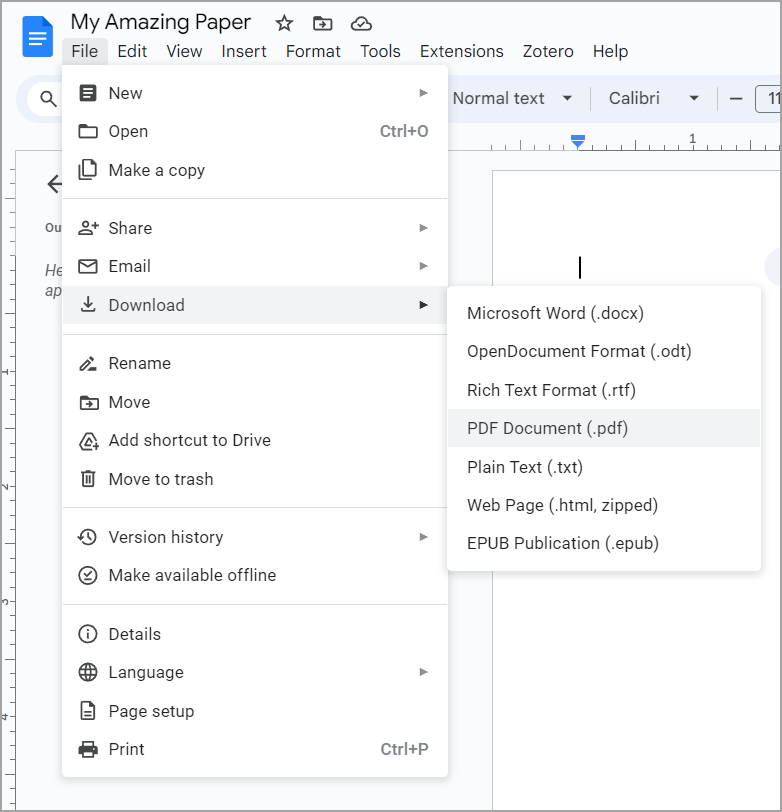Image resolution: width=782 pixels, height=812 pixels.
Task: Click the Add shortcut to Drive icon
Action: pyautogui.click(x=89, y=441)
